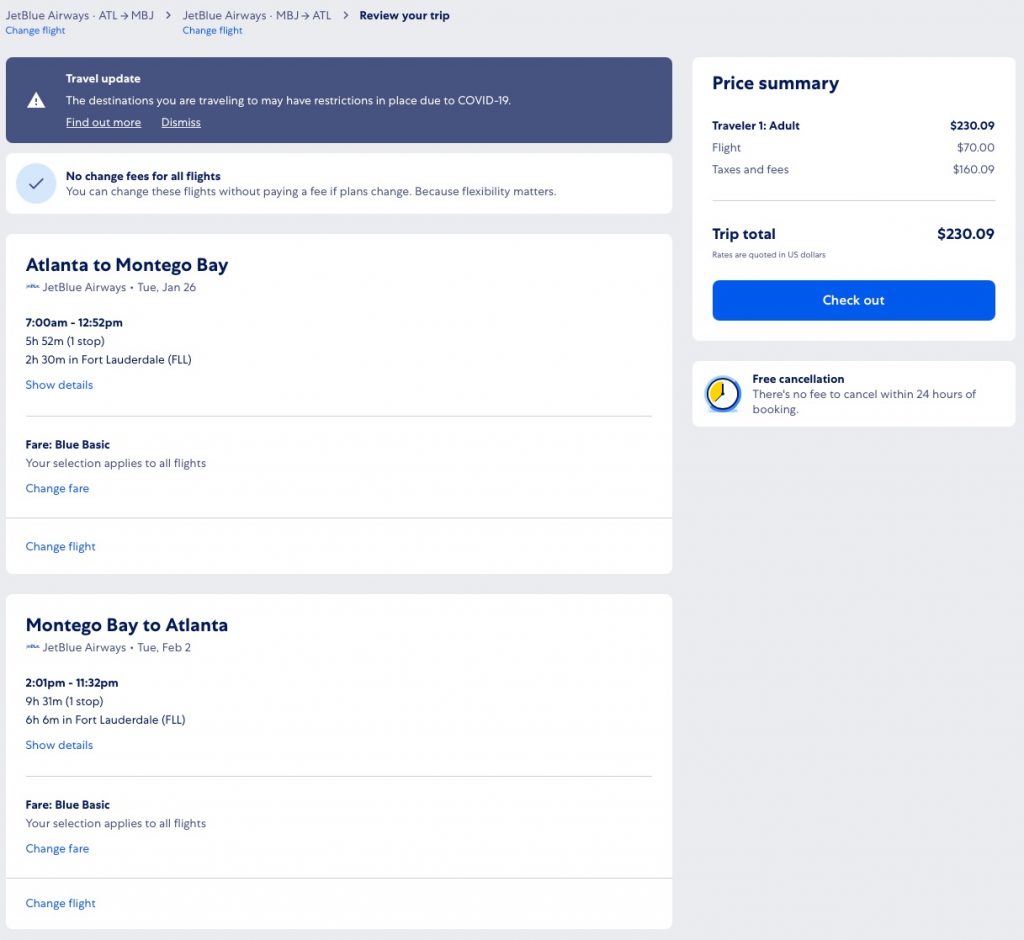Click Change flight at bottom of Atlanta to Montego Bay card
Image resolution: width=1024 pixels, height=940 pixels.
click(60, 547)
